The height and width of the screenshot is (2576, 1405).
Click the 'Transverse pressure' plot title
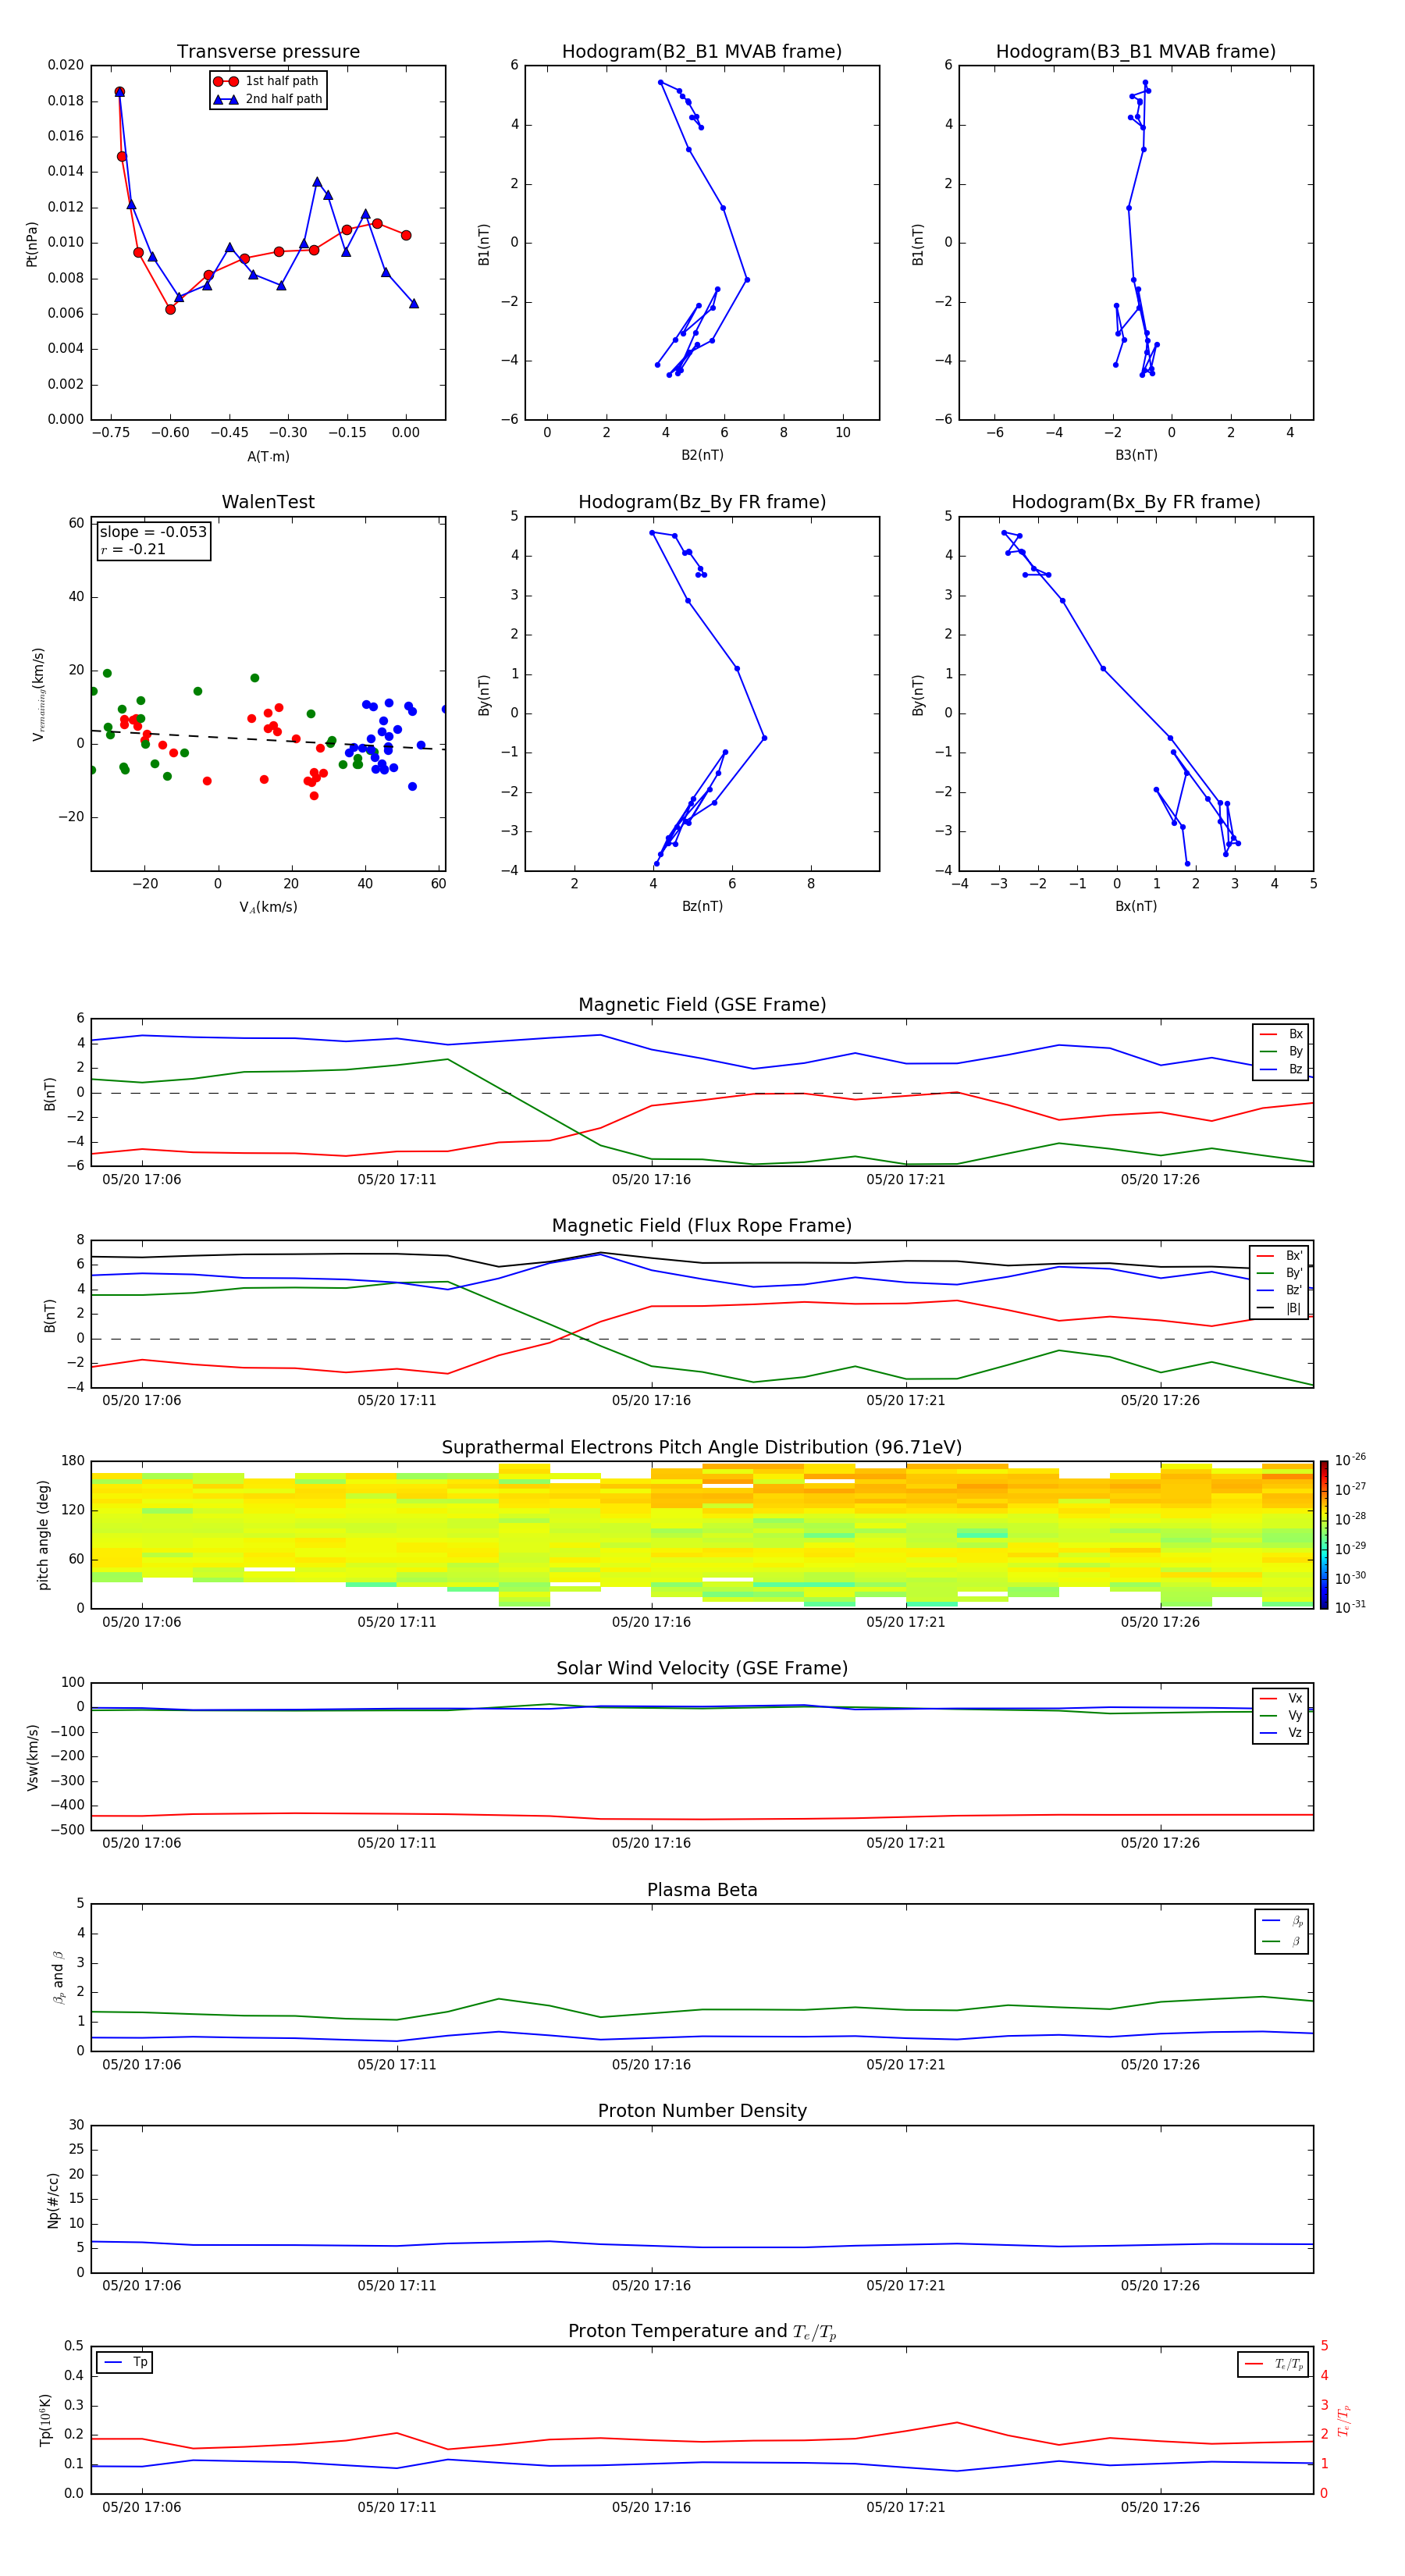(x=268, y=52)
